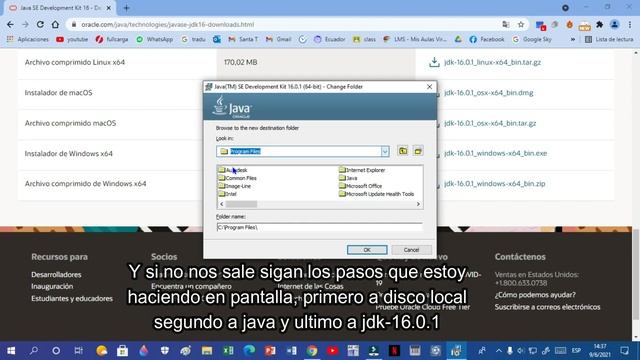Image resolution: width=640 pixels, height=360 pixels.
Task: Open the youtube bookmark
Action: click(72, 39)
